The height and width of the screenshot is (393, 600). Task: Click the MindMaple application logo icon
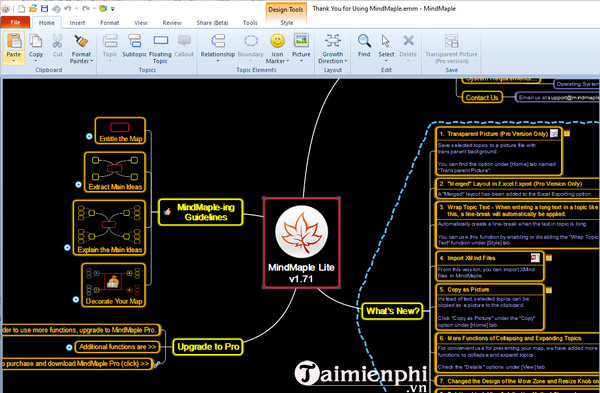click(6, 8)
